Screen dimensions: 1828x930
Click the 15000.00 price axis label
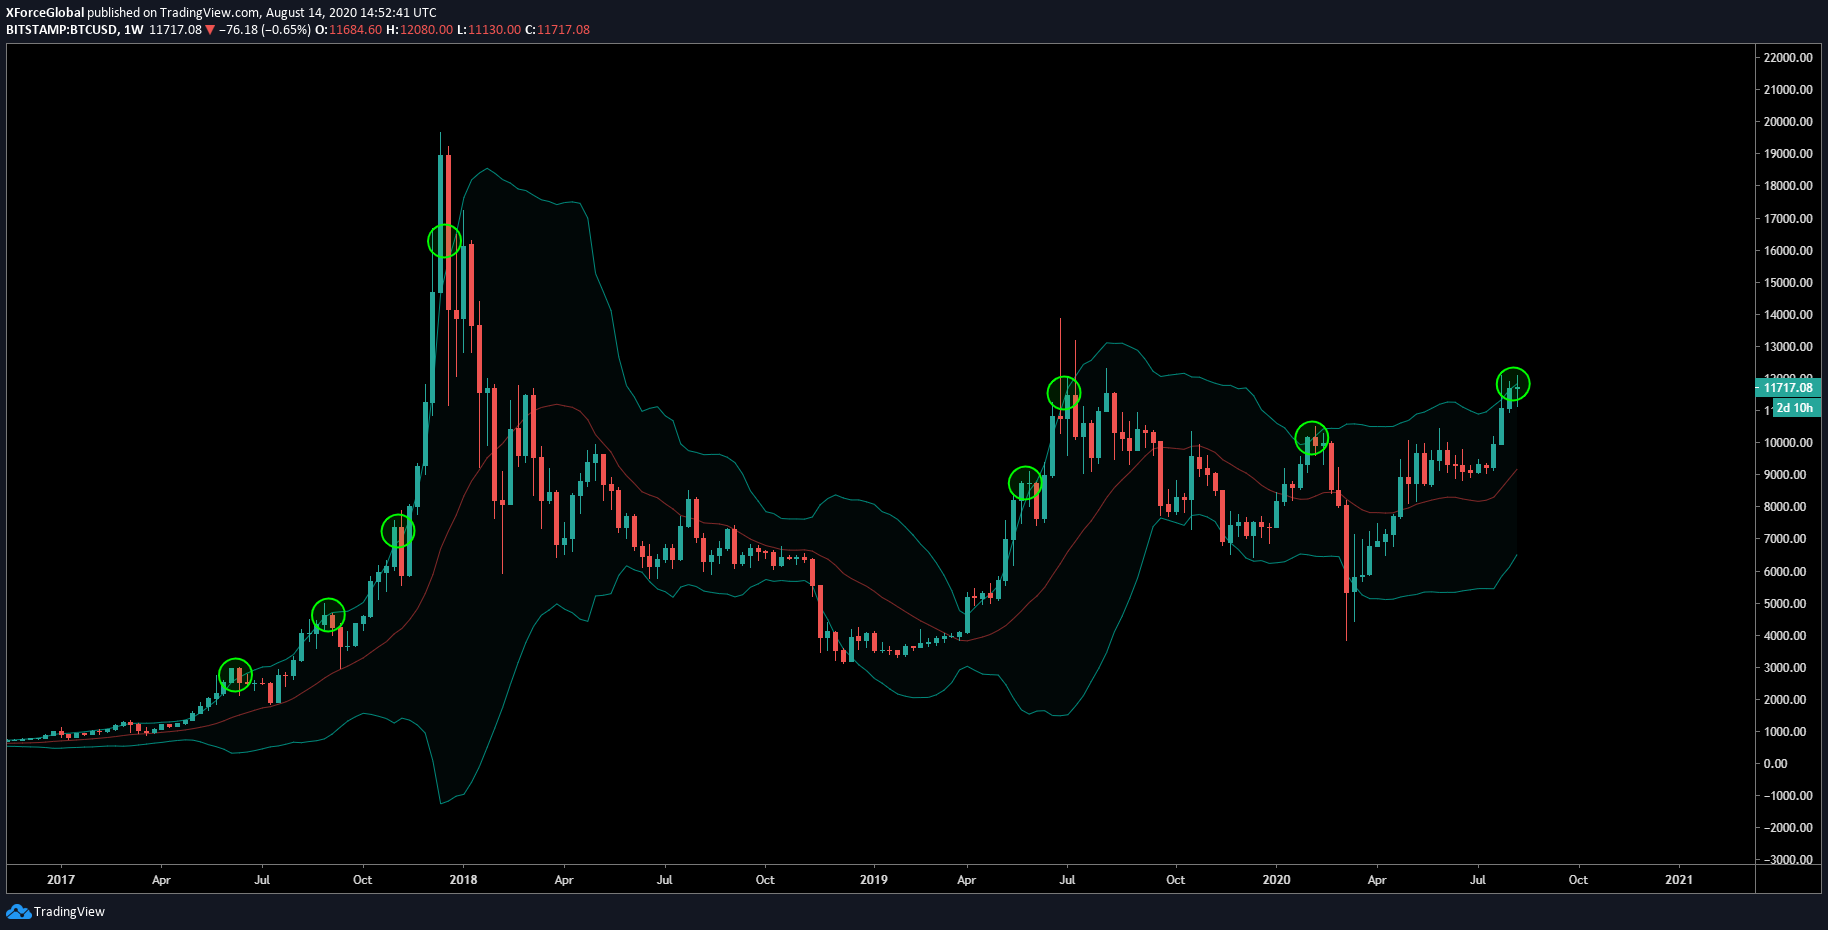(1788, 282)
